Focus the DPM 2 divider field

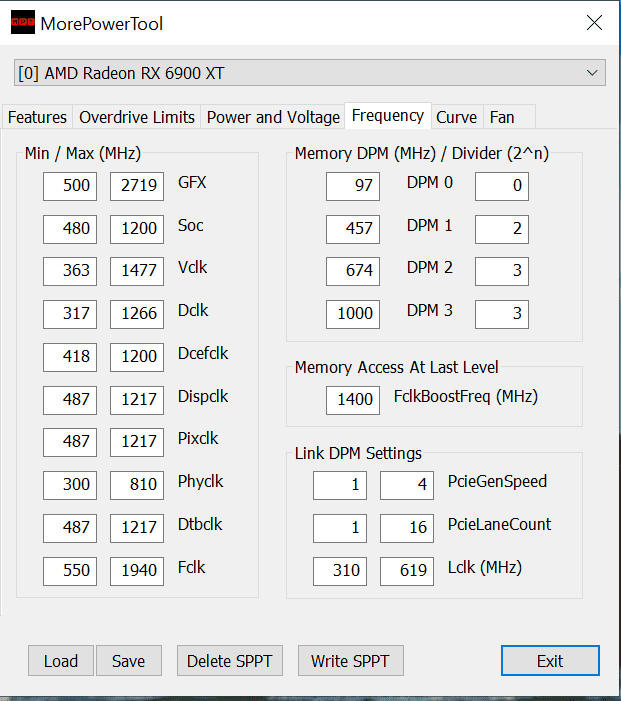tap(502, 271)
